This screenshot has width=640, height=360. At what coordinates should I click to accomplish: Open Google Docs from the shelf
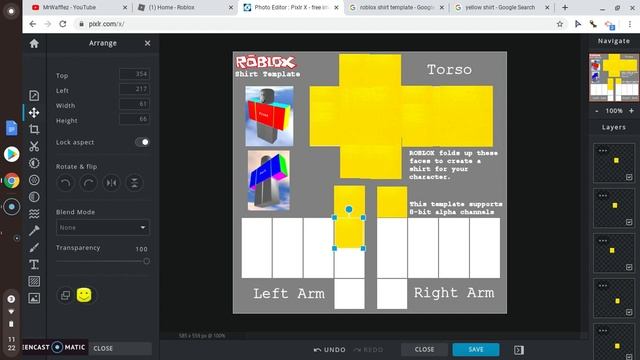click(11, 128)
